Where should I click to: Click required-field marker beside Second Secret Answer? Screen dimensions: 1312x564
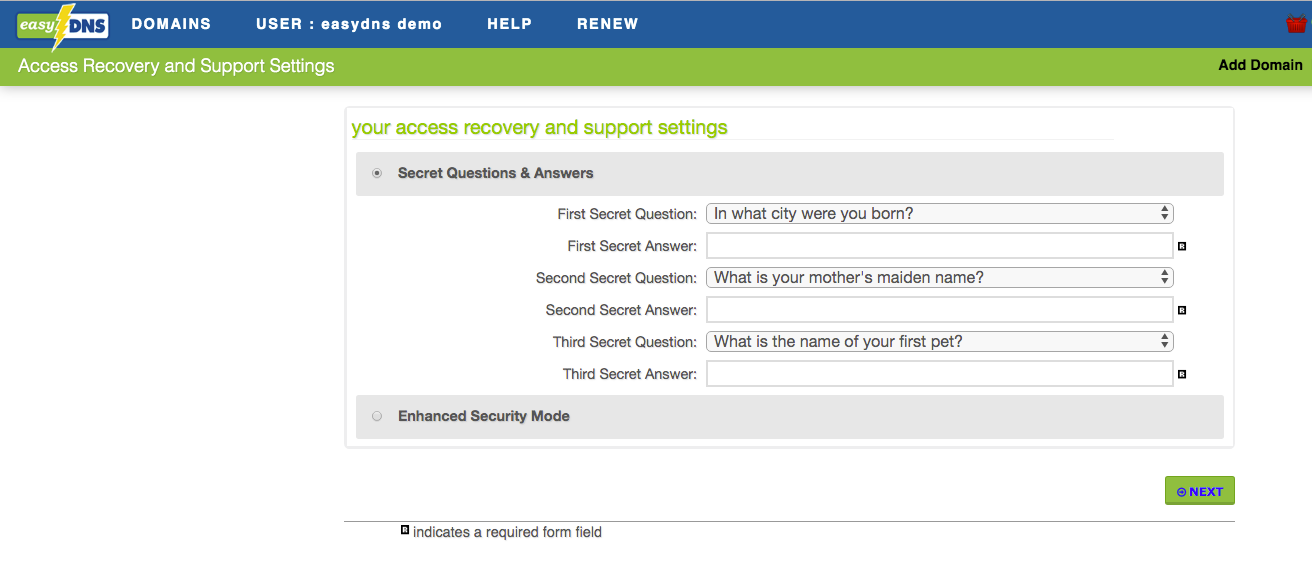1181,310
